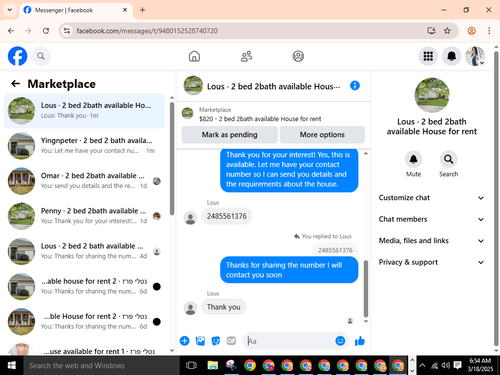
Task: Open the site information icon in address bar
Action: 67,31
